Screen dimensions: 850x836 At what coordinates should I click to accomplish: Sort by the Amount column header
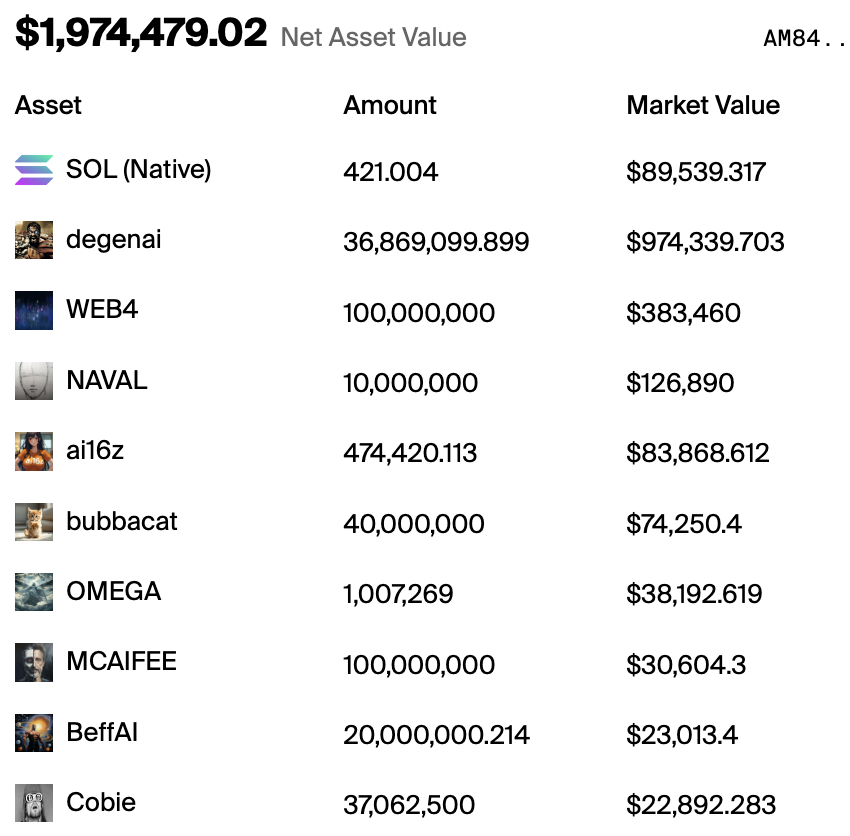coord(390,105)
